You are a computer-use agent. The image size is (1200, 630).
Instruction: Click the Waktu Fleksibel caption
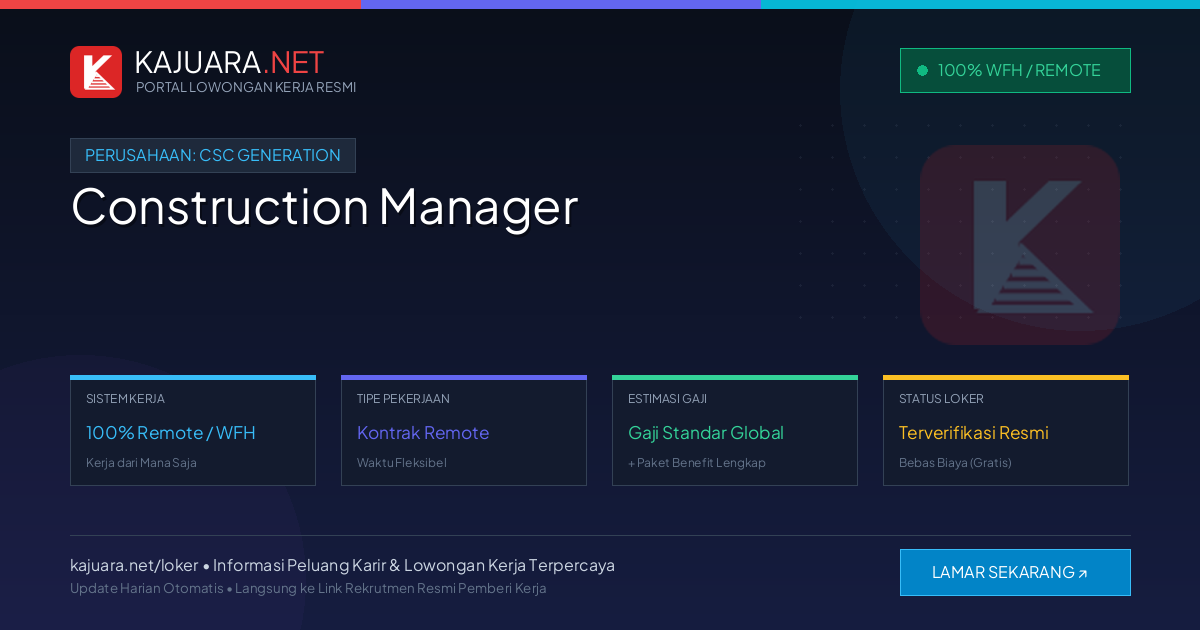click(x=402, y=463)
